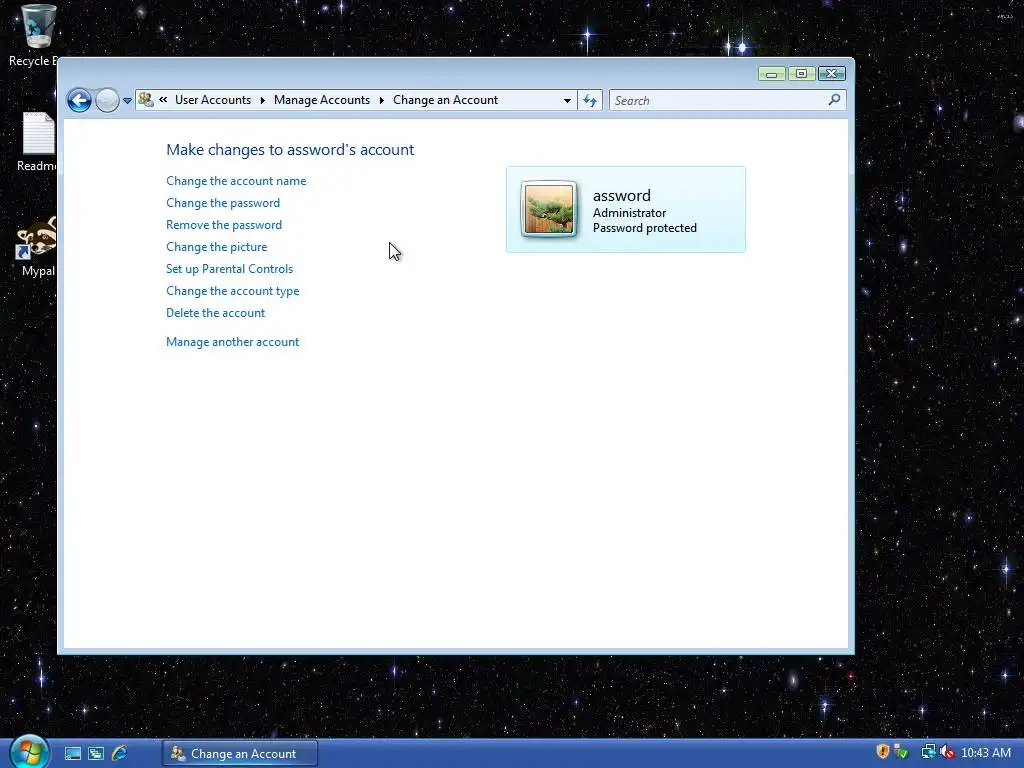Click the Make changes to assword's account heading
Image resolution: width=1024 pixels, height=768 pixels.
point(290,150)
